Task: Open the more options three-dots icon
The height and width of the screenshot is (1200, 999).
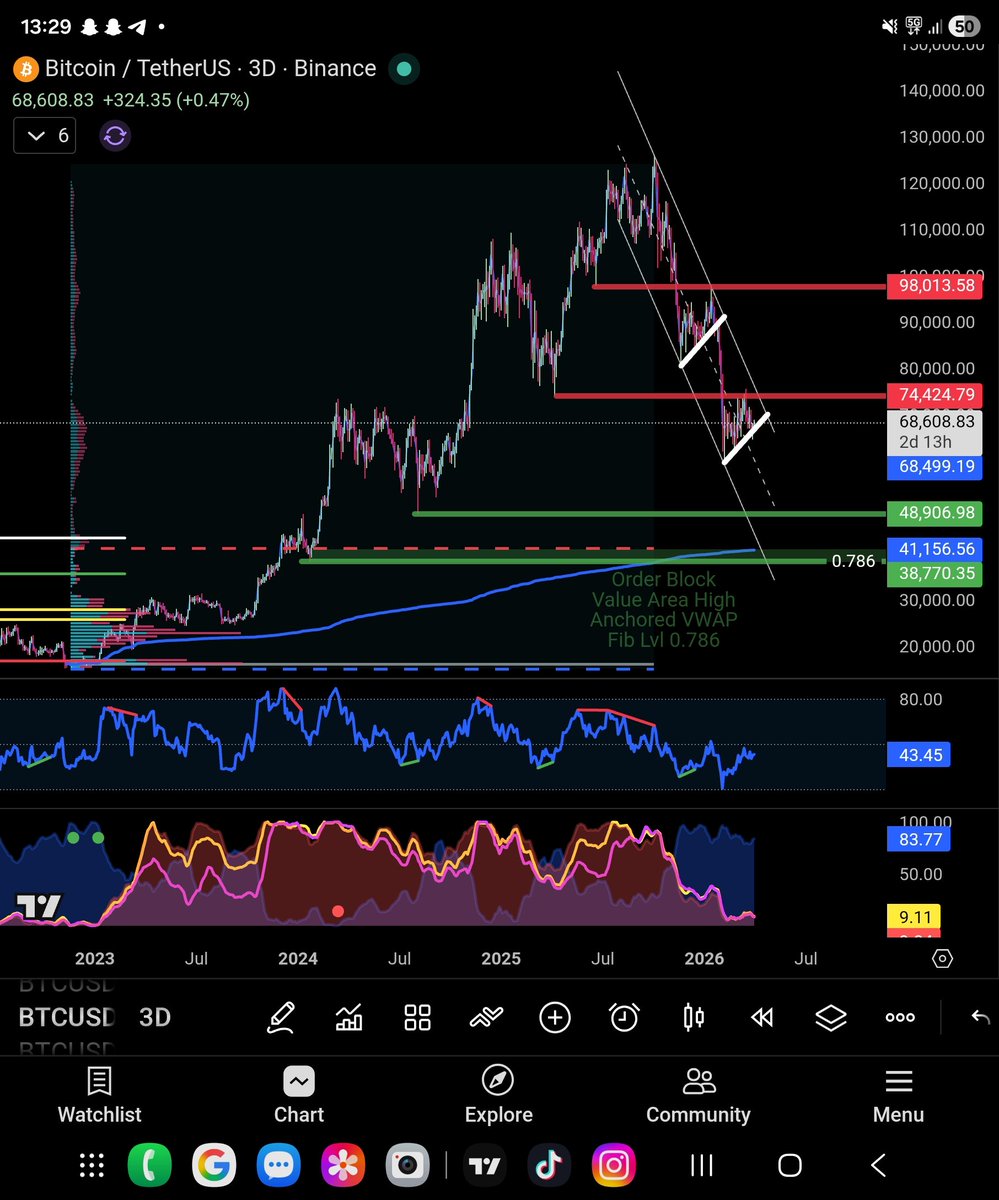Action: coord(900,1018)
